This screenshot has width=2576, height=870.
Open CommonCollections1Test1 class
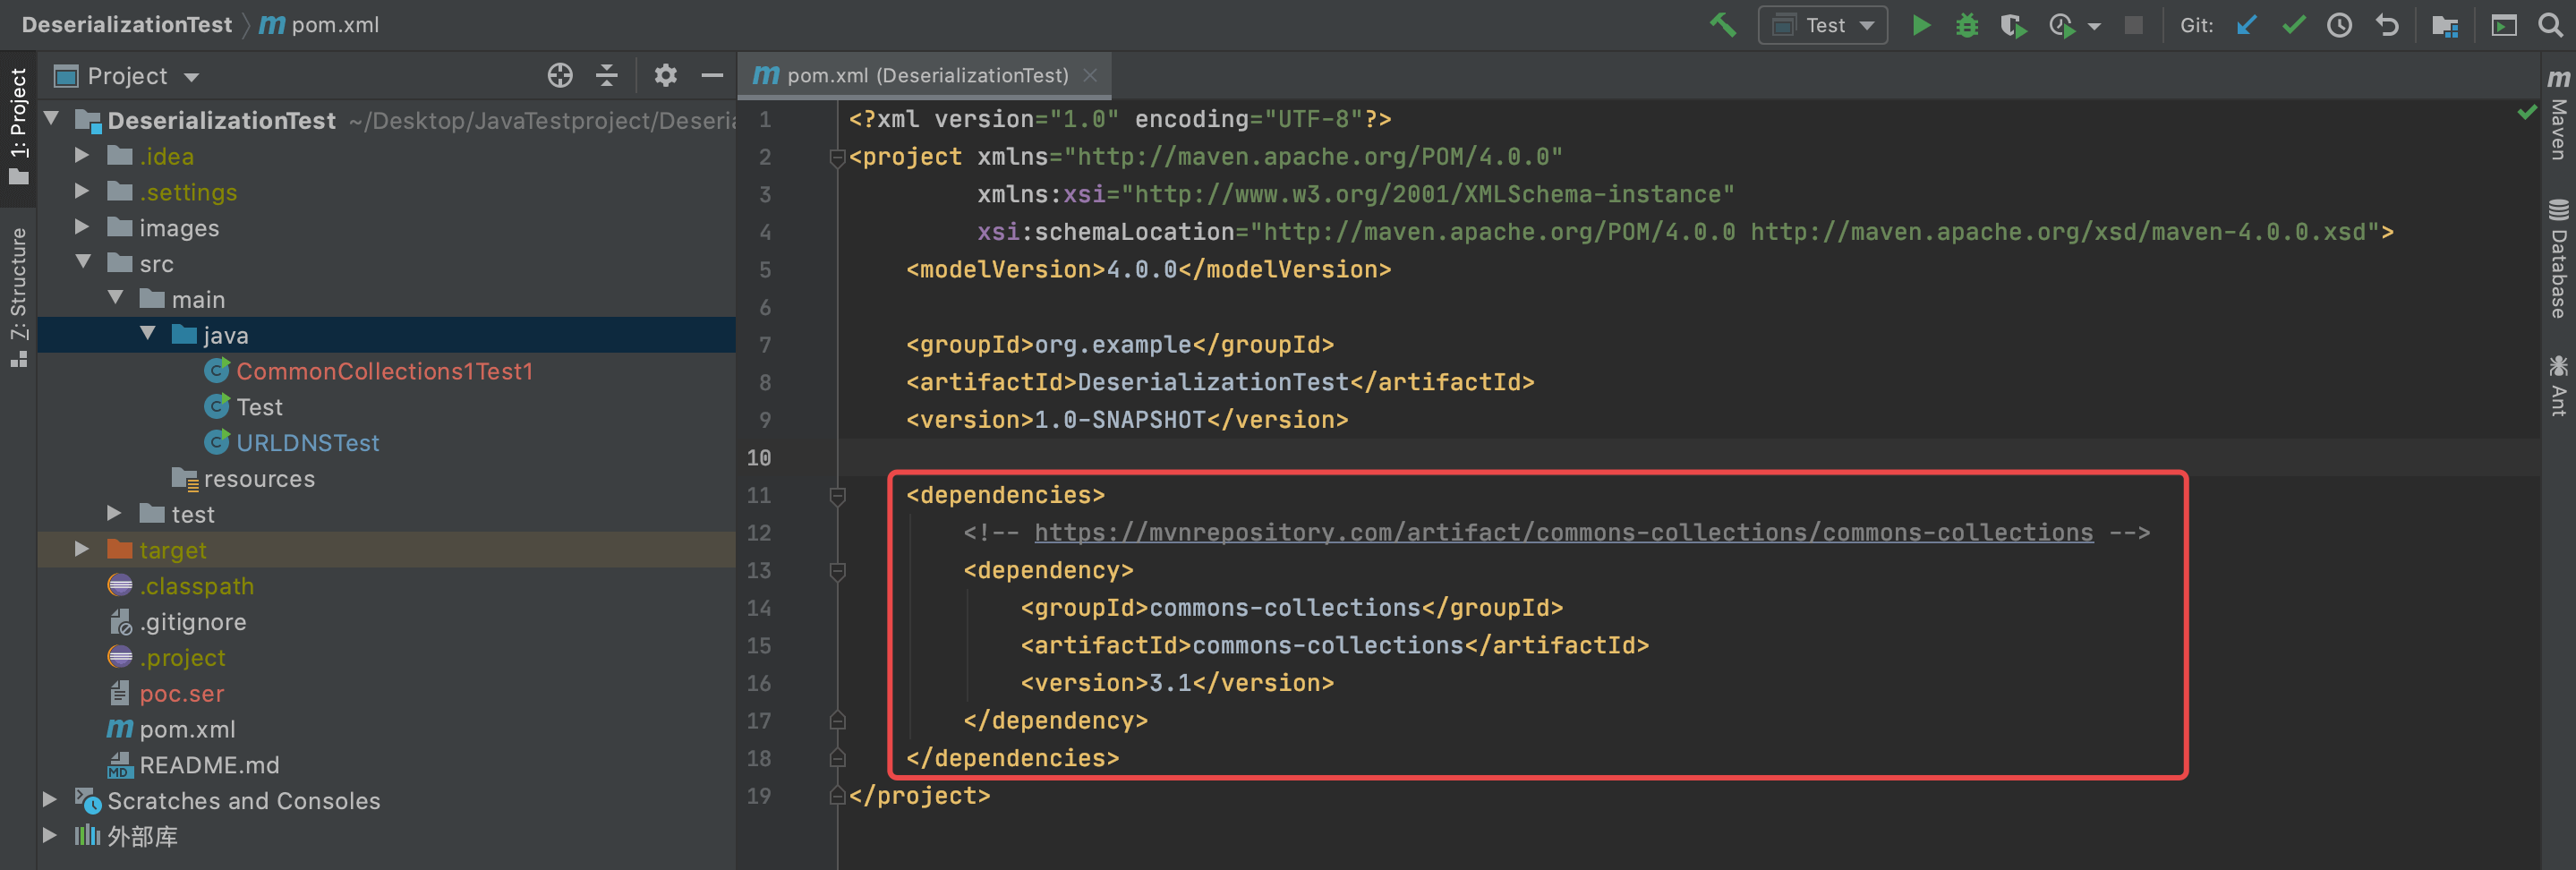[x=384, y=371]
